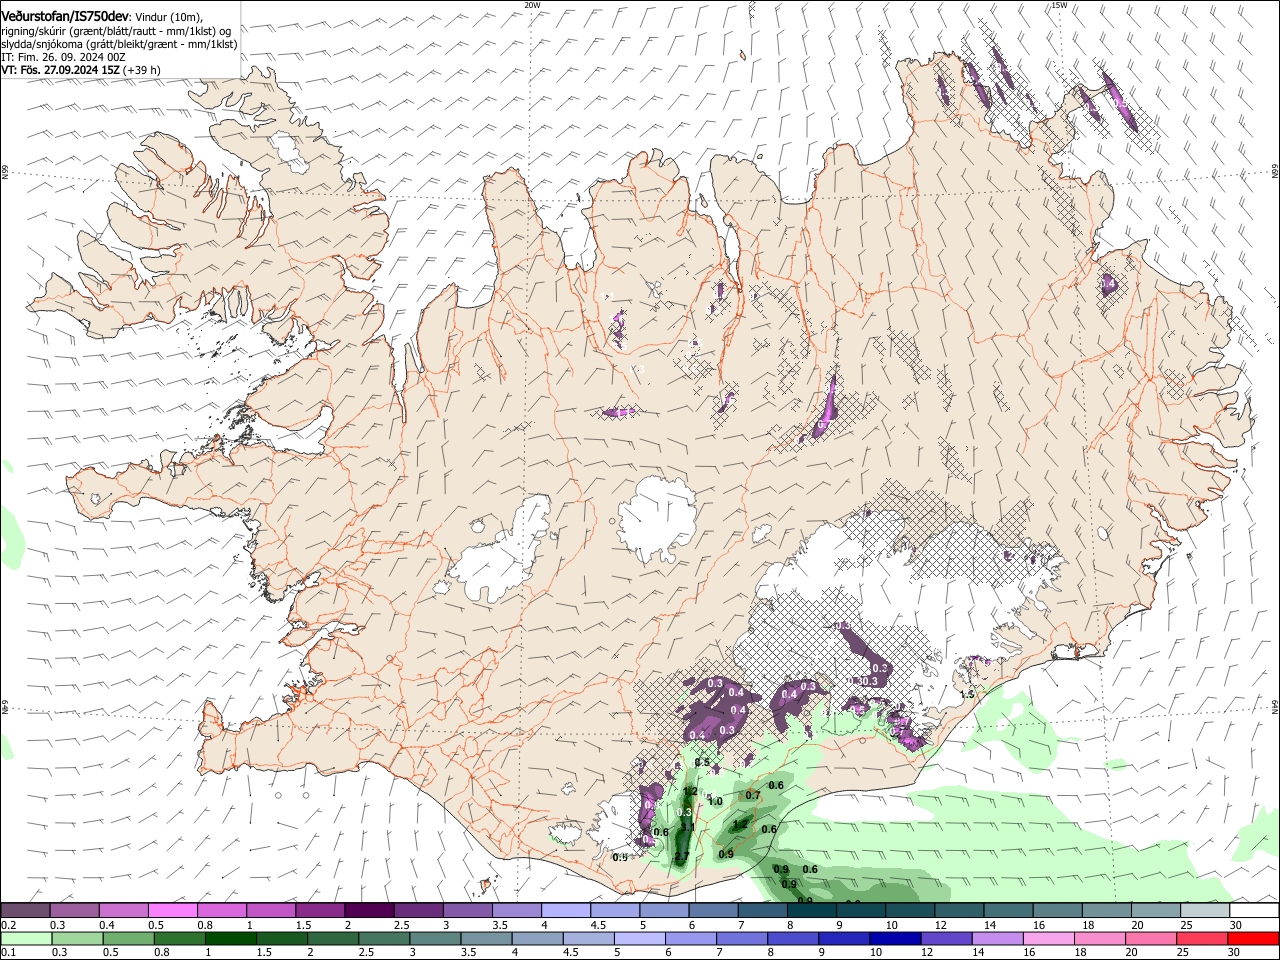Pick the red-pink 25 swatch in lower legend

tap(1203, 938)
